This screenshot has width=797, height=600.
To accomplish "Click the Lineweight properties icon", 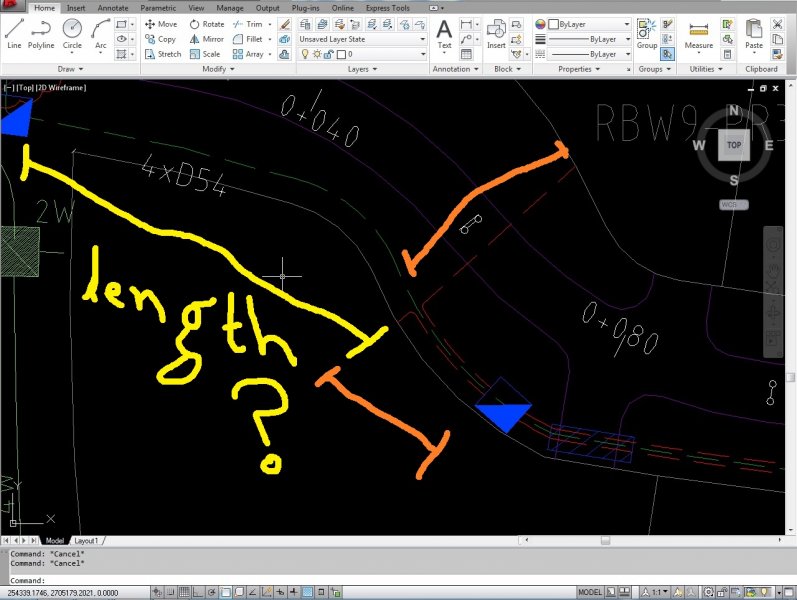I will 540,39.
